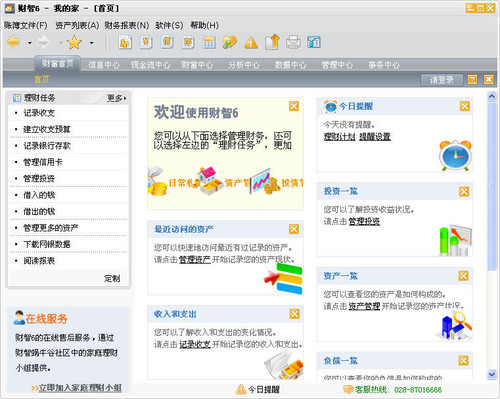Close the 欢迎使用财智6 welcome card
This screenshot has height=399, width=500.
pyautogui.click(x=294, y=106)
